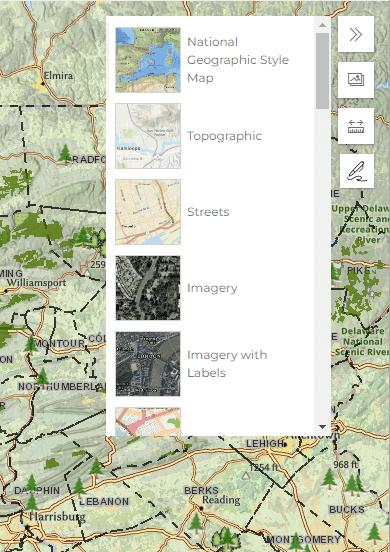
Task: Click the Topographic label
Action: pos(225,136)
